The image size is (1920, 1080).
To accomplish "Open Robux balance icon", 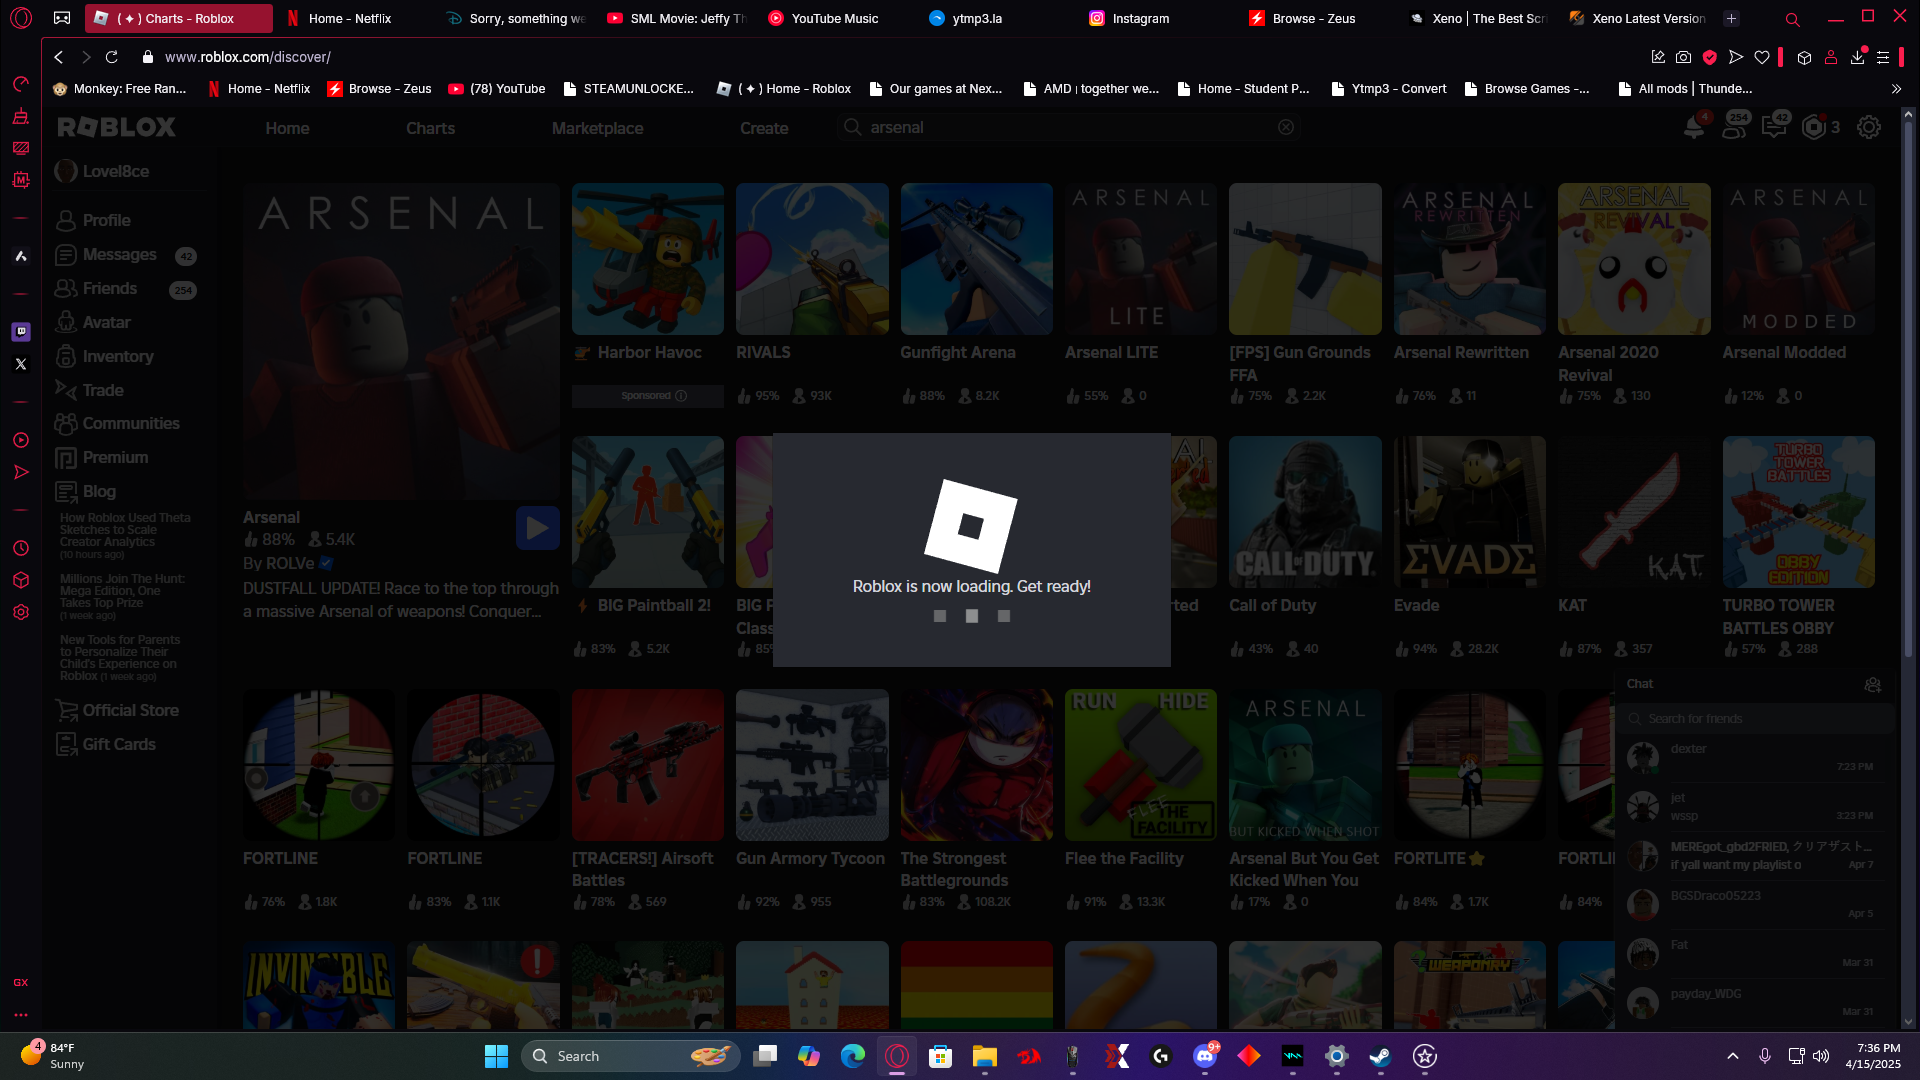I will [x=1813, y=128].
